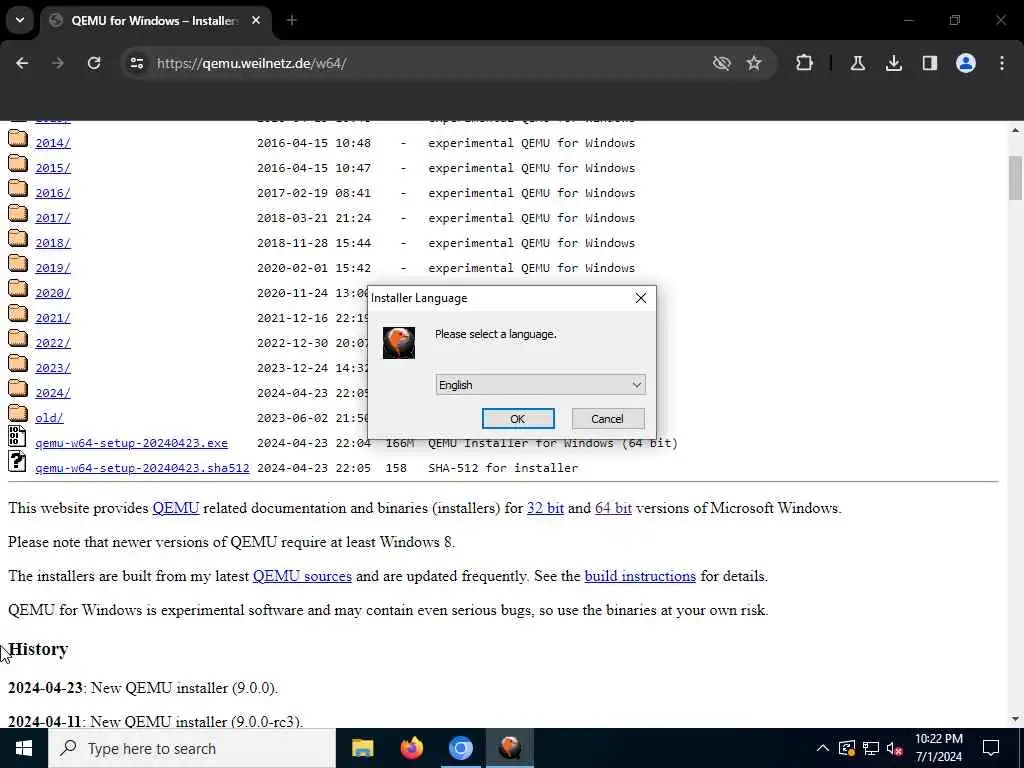Open the notification center icon

click(991, 748)
